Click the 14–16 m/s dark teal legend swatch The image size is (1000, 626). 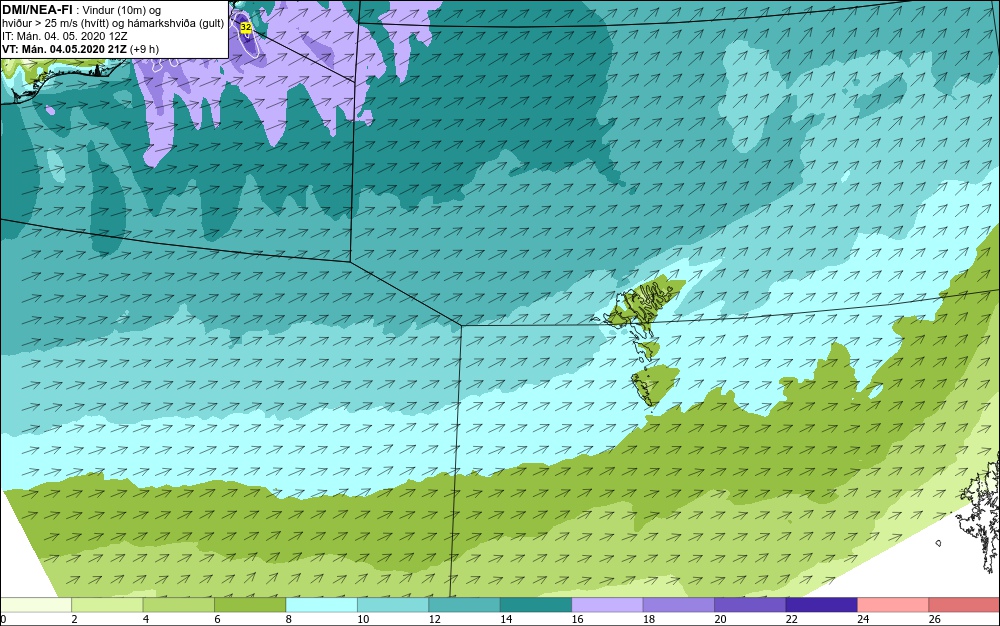[x=536, y=605]
